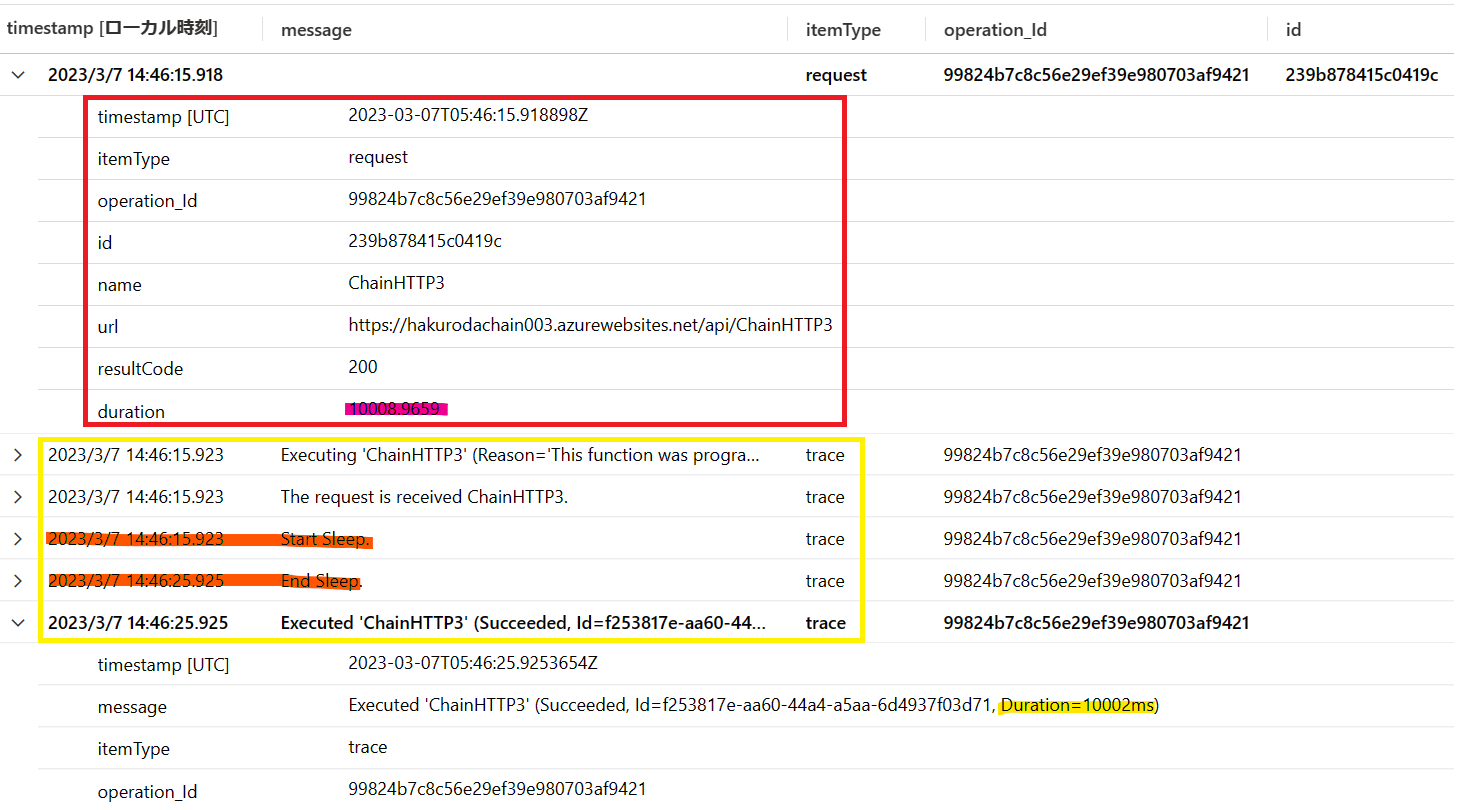This screenshot has width=1457, height=810.
Task: Click the highlighted Duration=10002ms text
Action: coord(1078,706)
